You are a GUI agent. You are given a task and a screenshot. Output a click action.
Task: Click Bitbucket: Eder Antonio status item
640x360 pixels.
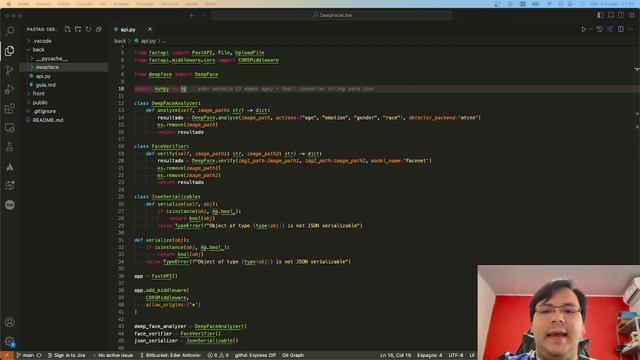pos(170,355)
